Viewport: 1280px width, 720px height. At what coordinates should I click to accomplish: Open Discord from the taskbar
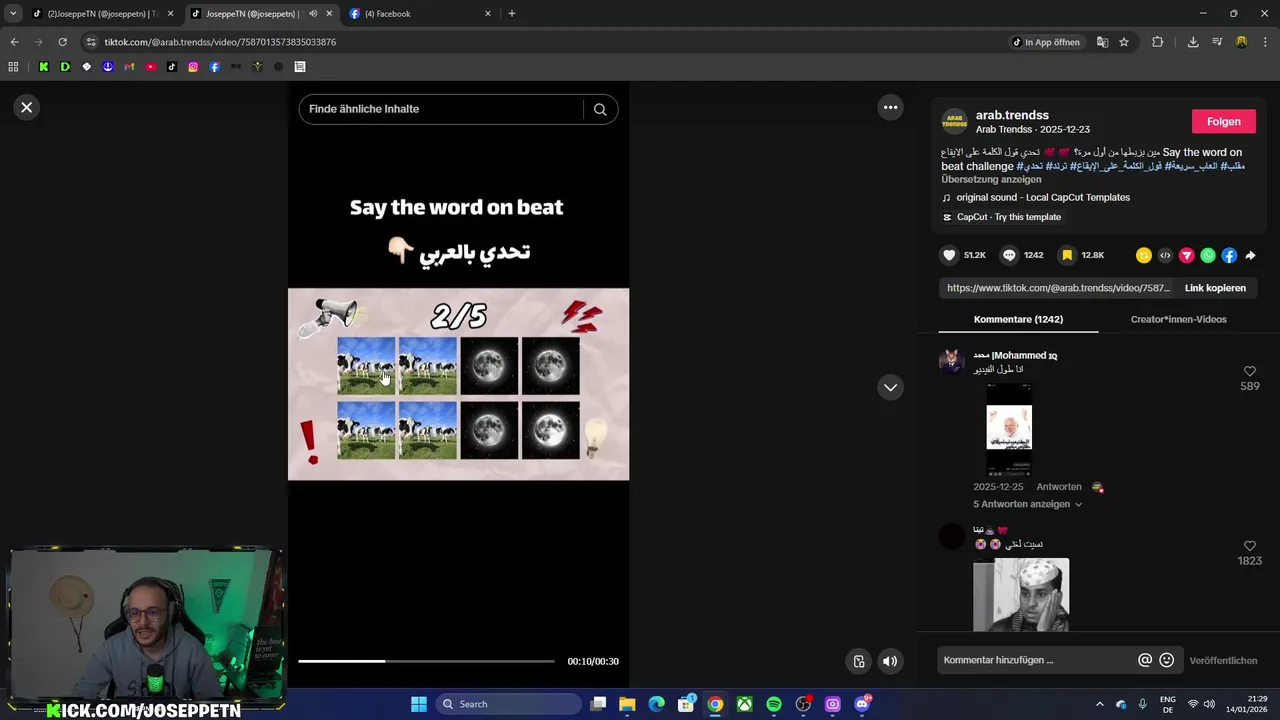862,704
